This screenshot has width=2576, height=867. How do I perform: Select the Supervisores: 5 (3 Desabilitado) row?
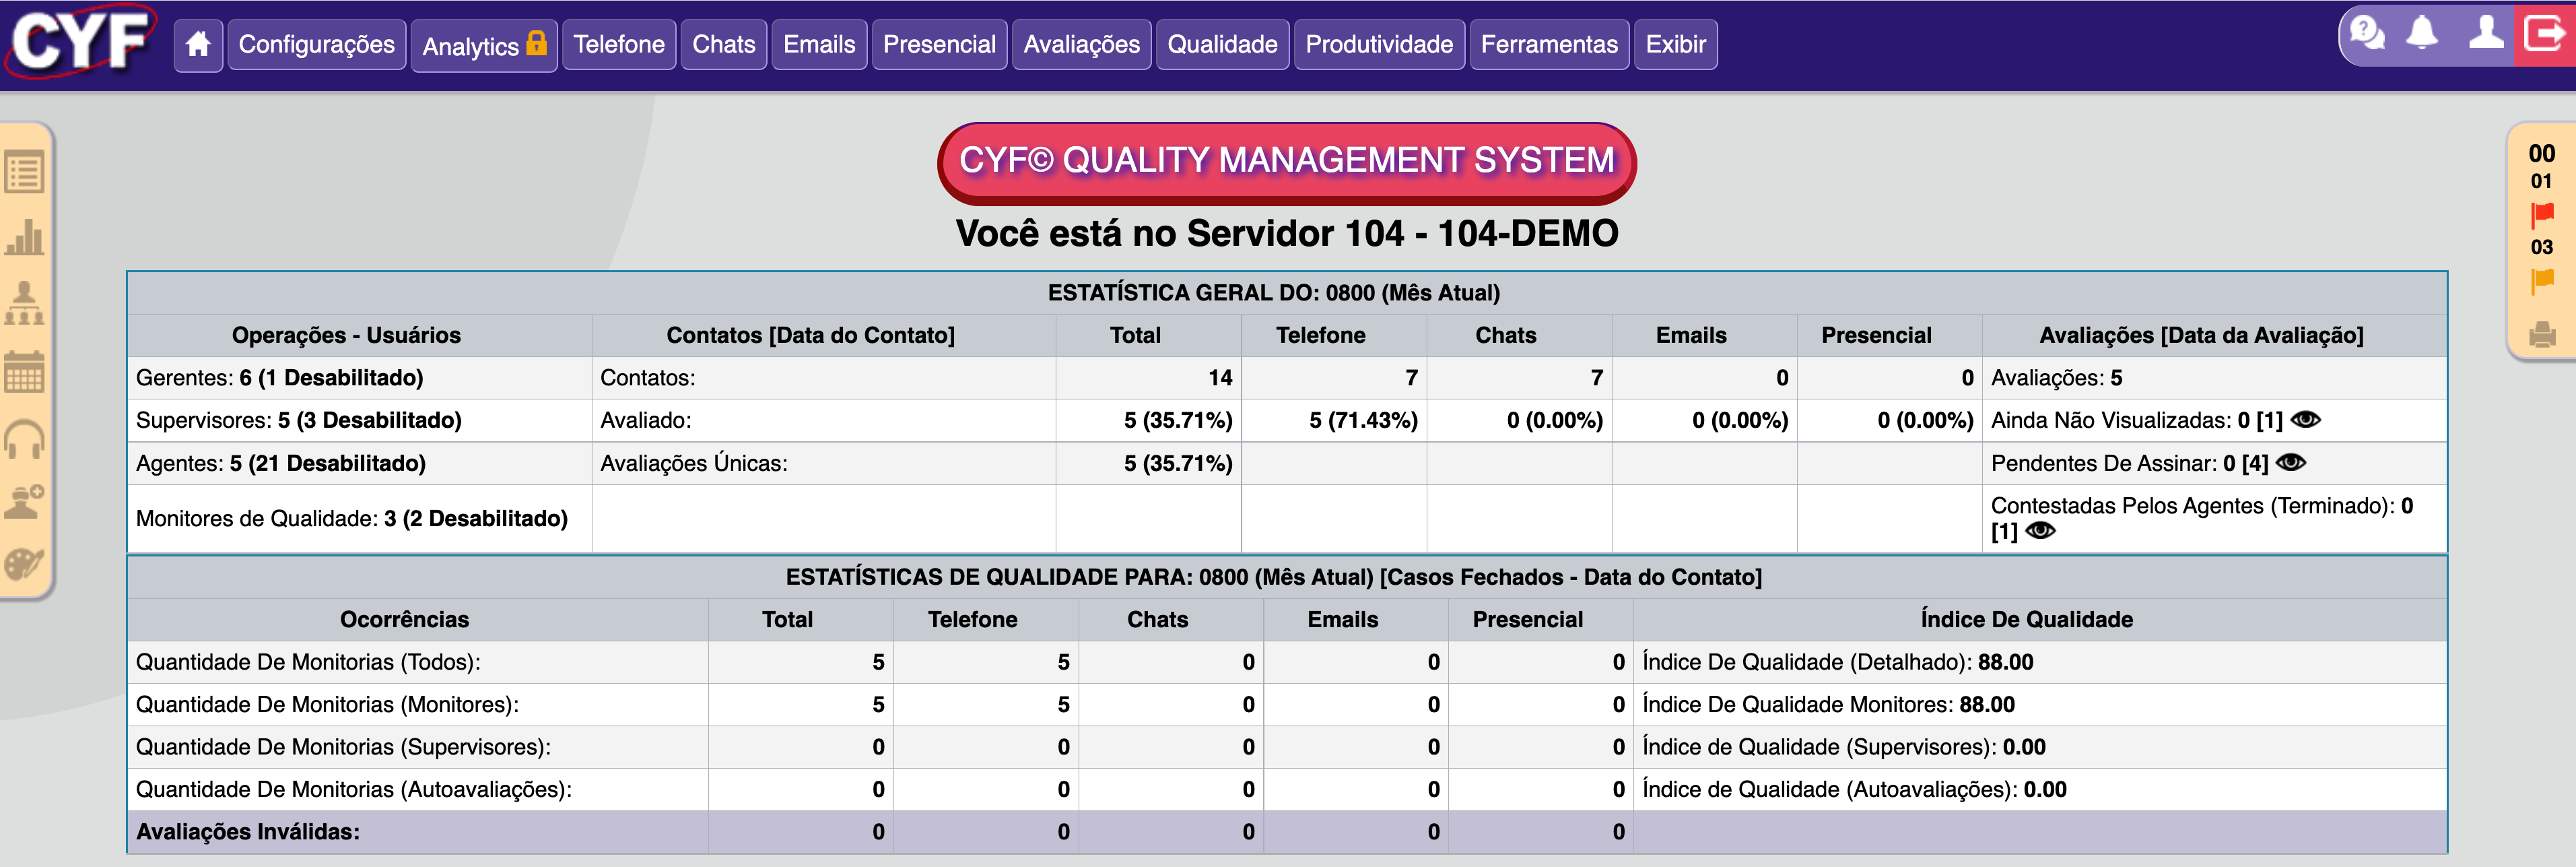(360, 421)
